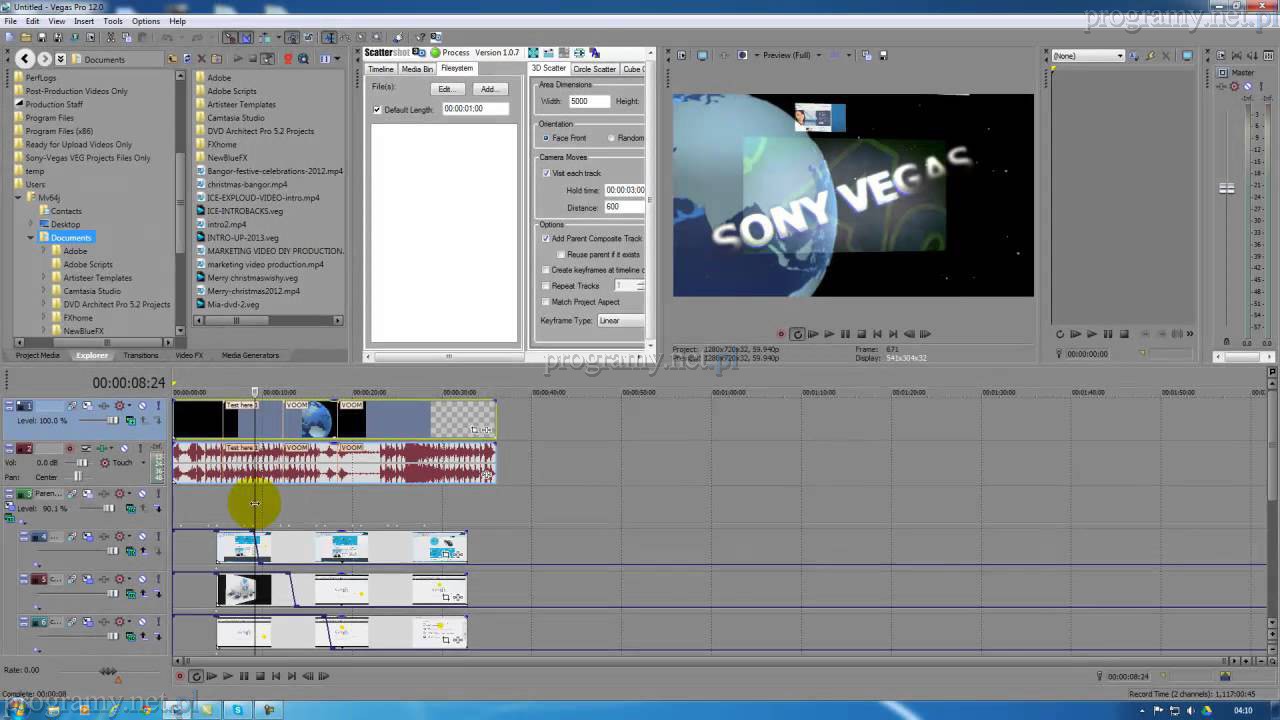Select the Face Front orientation radio button
Viewport: 1280px width, 720px height.
(546, 138)
